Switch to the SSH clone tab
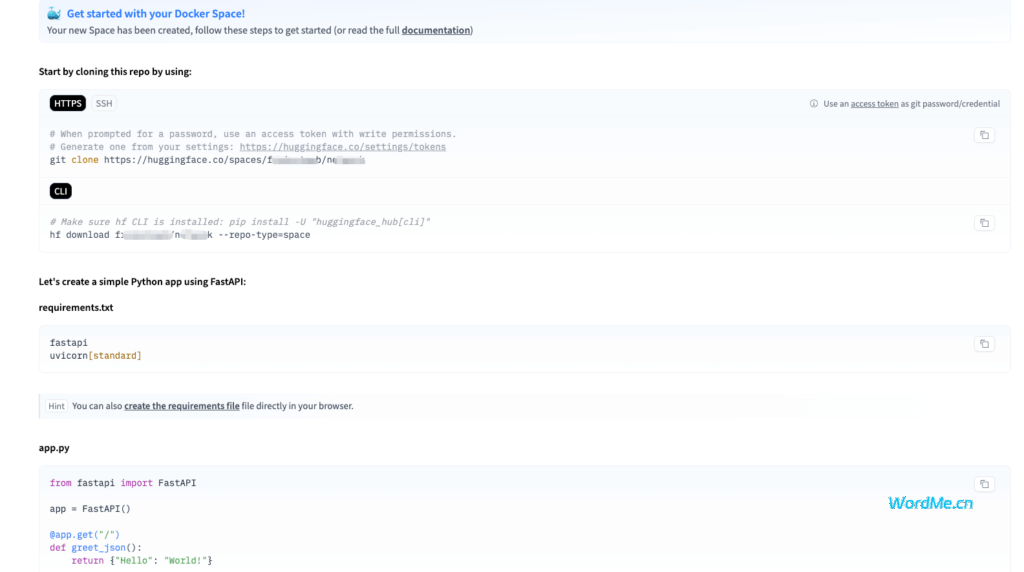Image resolution: width=1024 pixels, height=572 pixels. pos(104,103)
